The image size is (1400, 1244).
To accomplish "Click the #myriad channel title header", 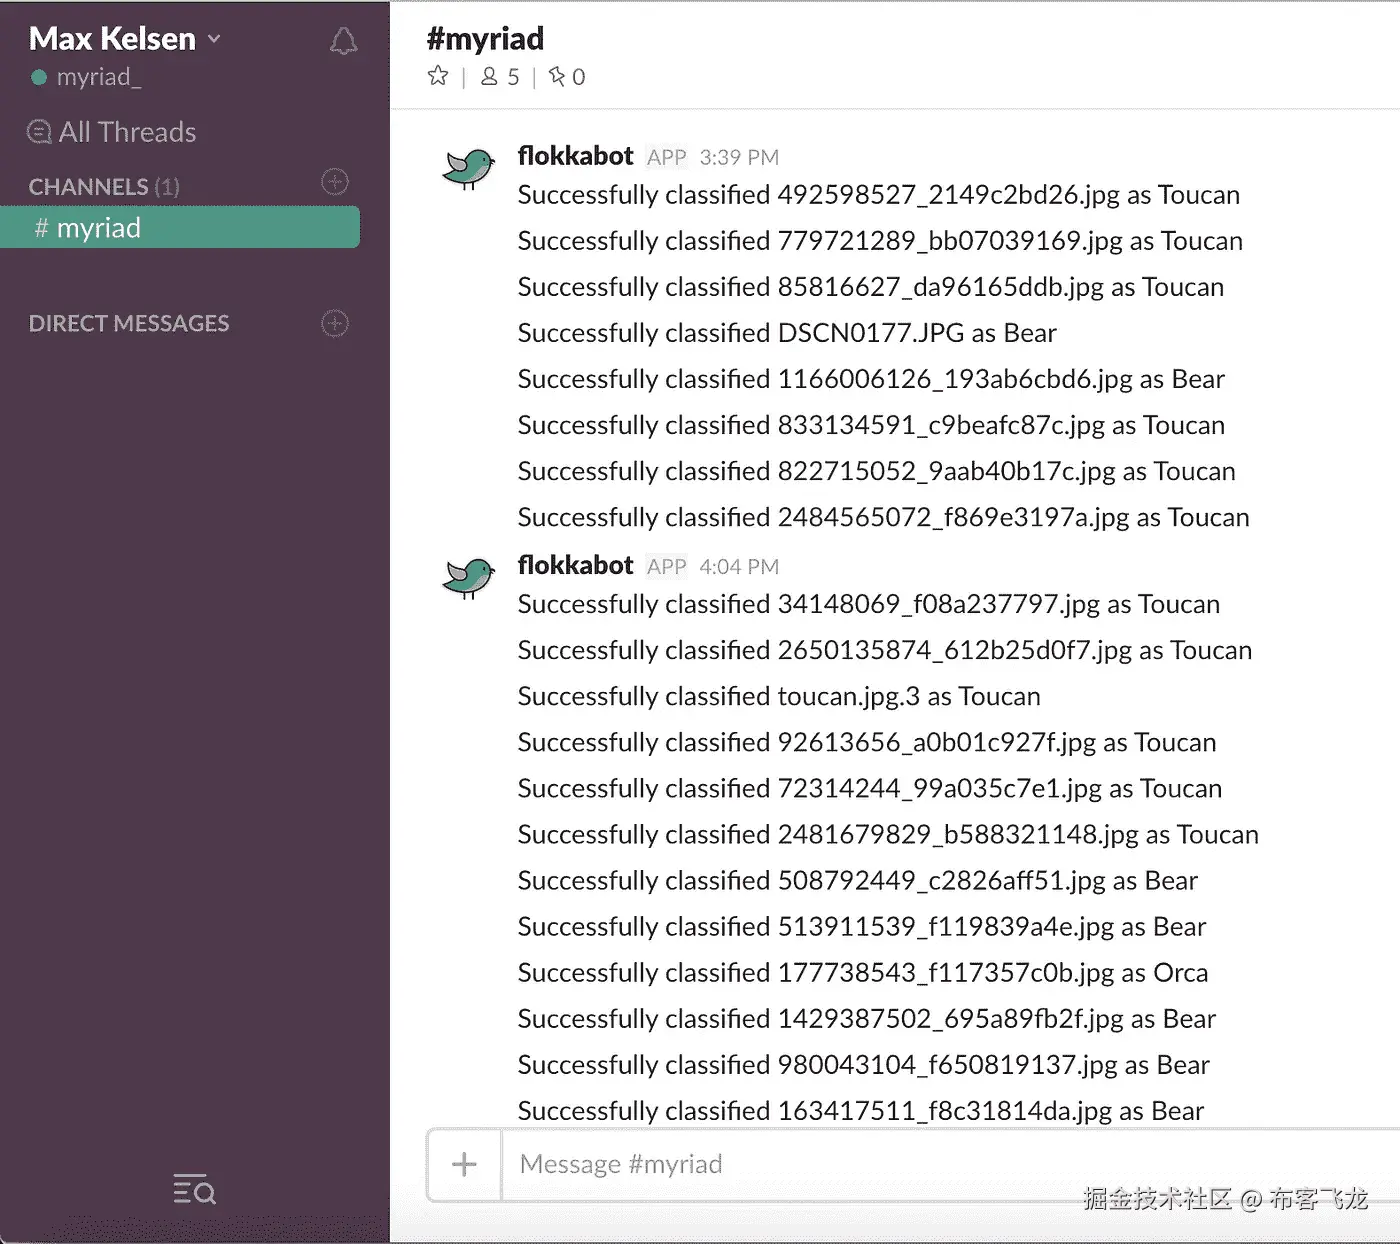I will tap(485, 39).
